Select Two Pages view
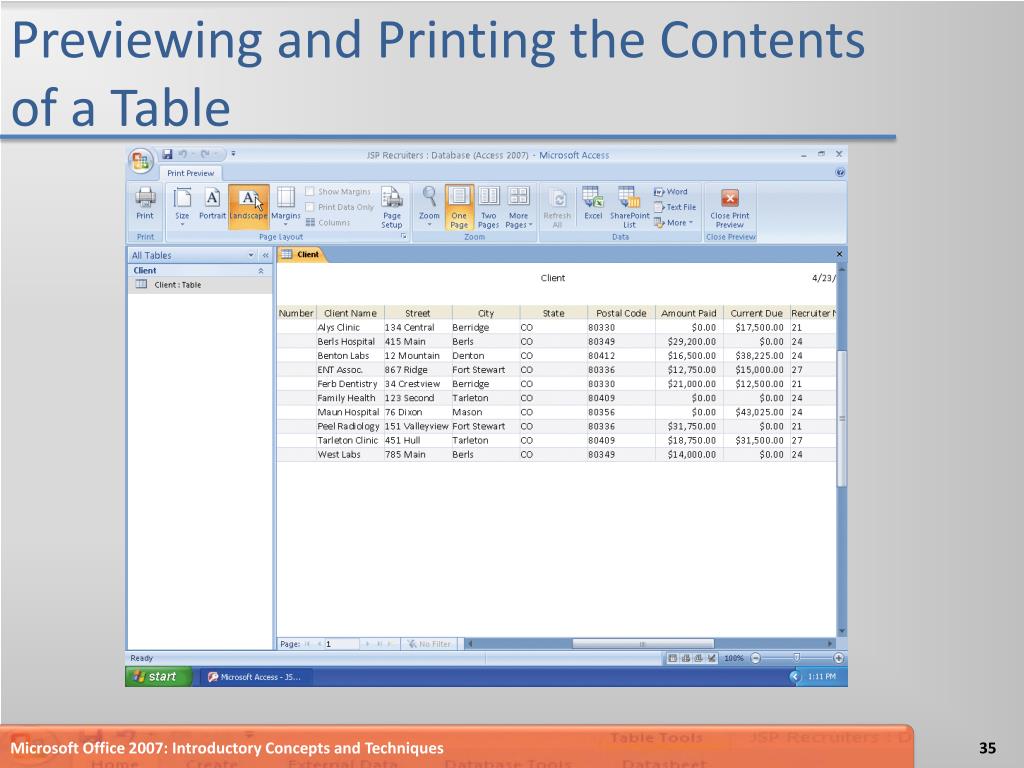Image resolution: width=1024 pixels, height=768 pixels. (488, 207)
